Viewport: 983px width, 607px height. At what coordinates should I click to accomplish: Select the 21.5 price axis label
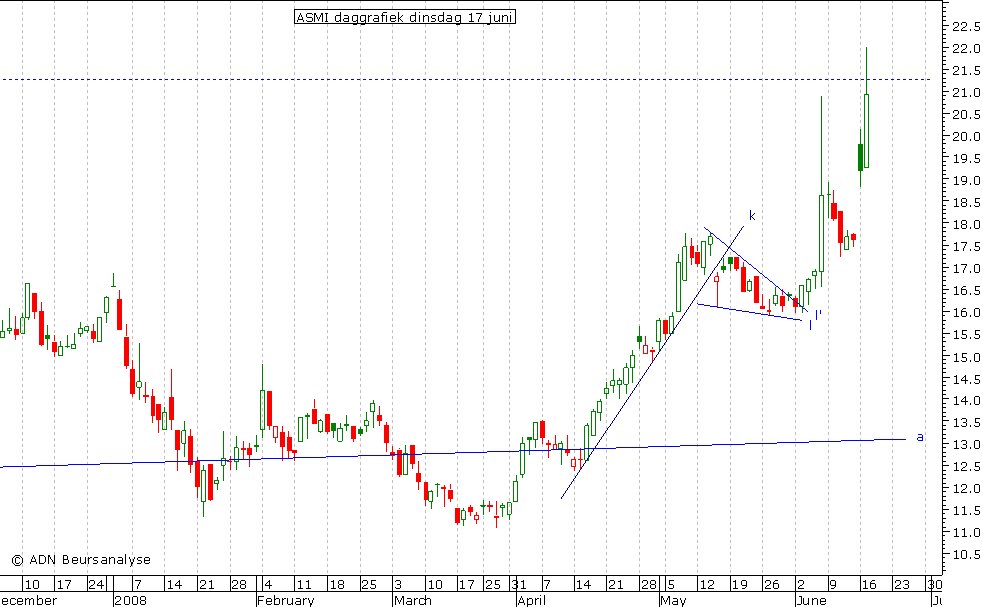966,71
